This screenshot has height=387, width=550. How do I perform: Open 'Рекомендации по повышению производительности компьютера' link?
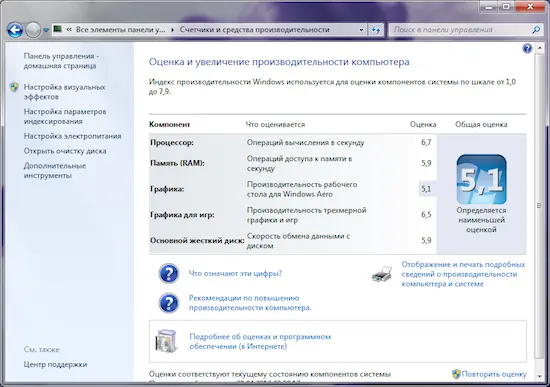click(250, 303)
